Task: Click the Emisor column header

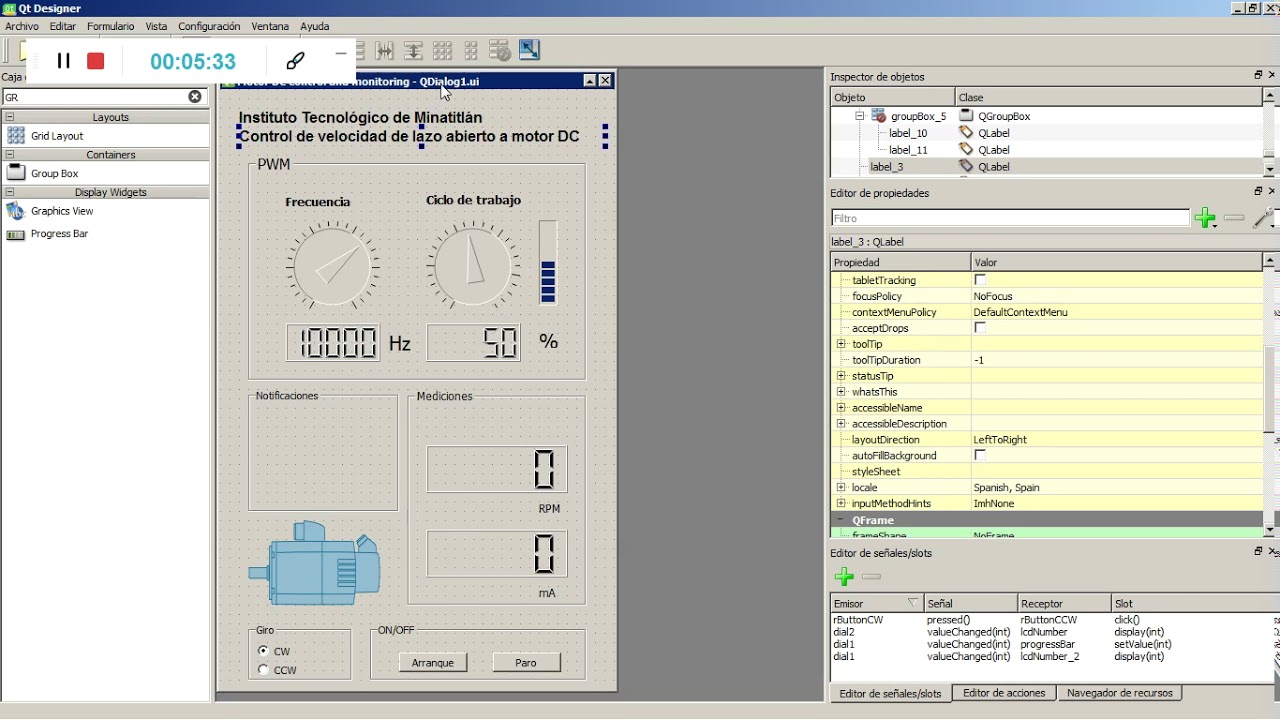Action: tap(877, 603)
